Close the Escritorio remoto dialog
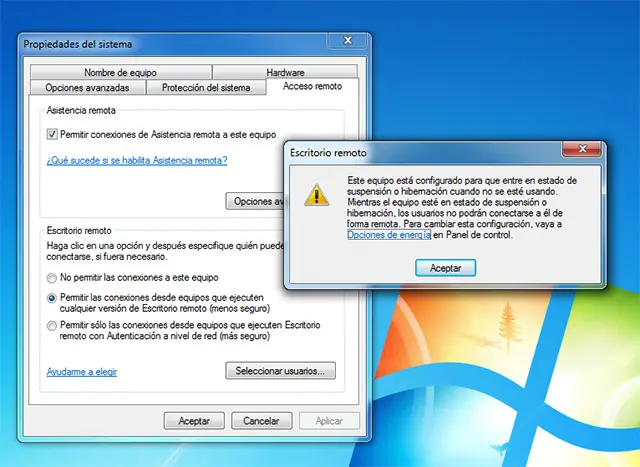Viewport: 640px width, 467px height. click(x=580, y=152)
